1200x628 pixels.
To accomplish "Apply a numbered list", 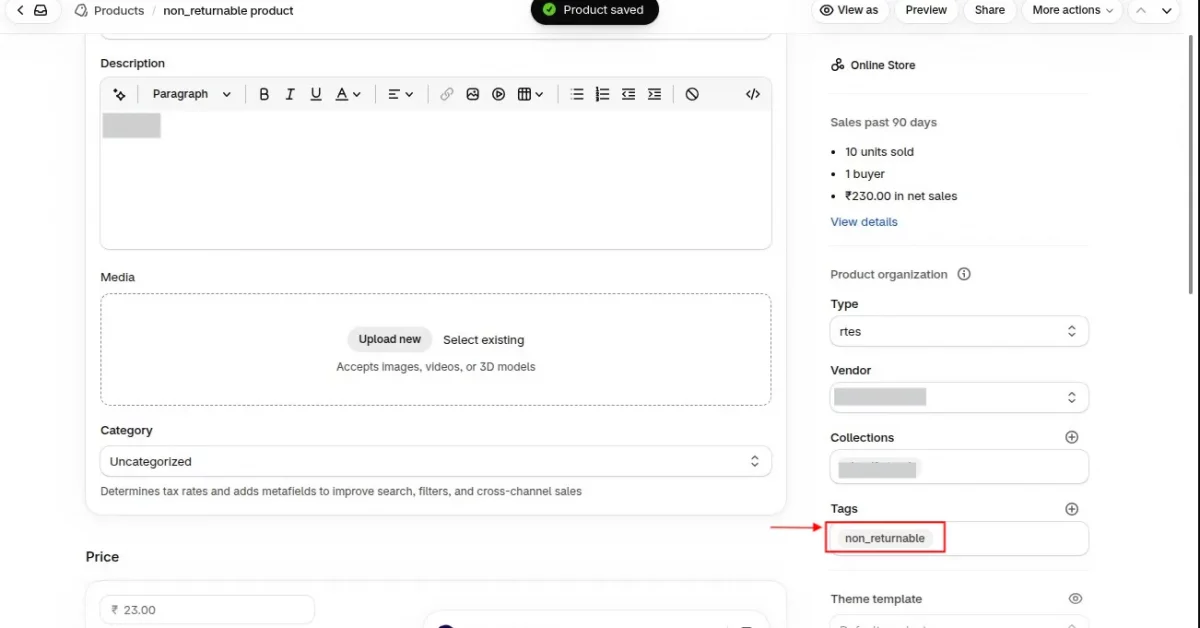I will click(602, 94).
